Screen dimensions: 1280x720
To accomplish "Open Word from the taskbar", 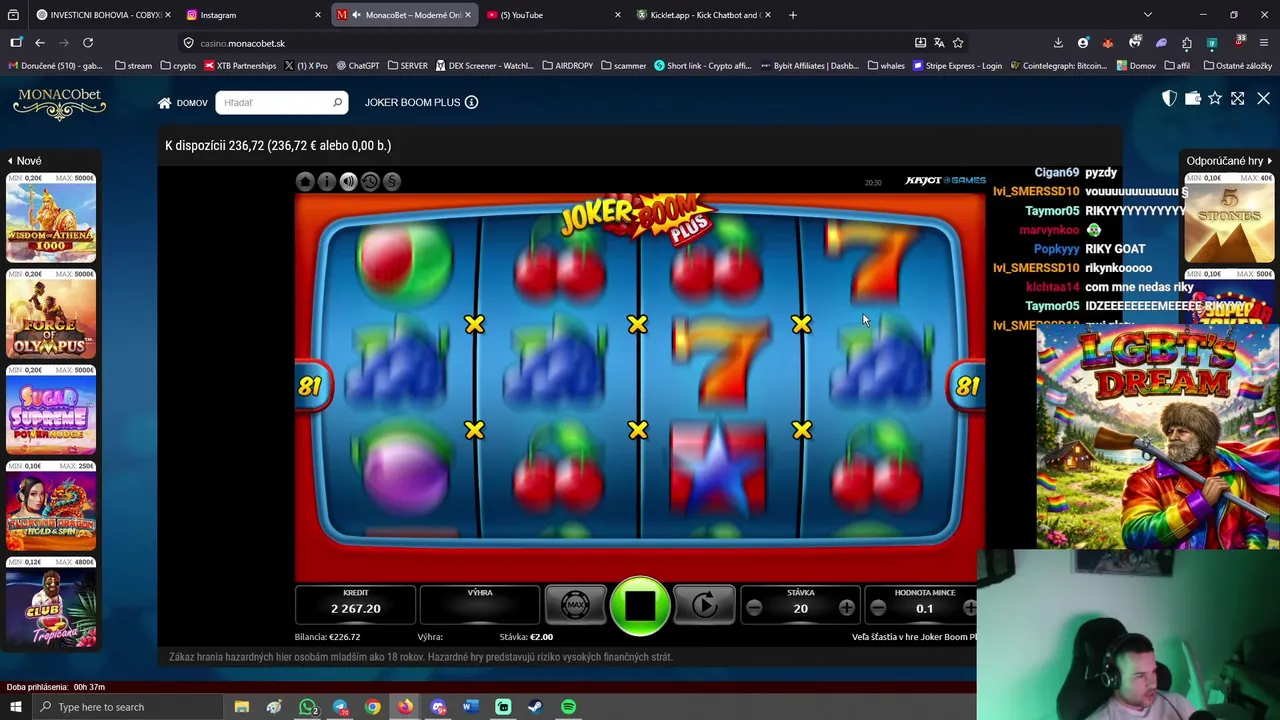I will [470, 707].
